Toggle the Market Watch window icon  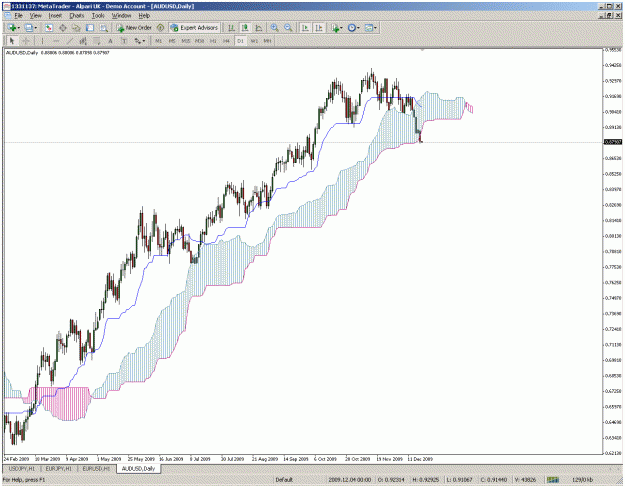coord(49,28)
